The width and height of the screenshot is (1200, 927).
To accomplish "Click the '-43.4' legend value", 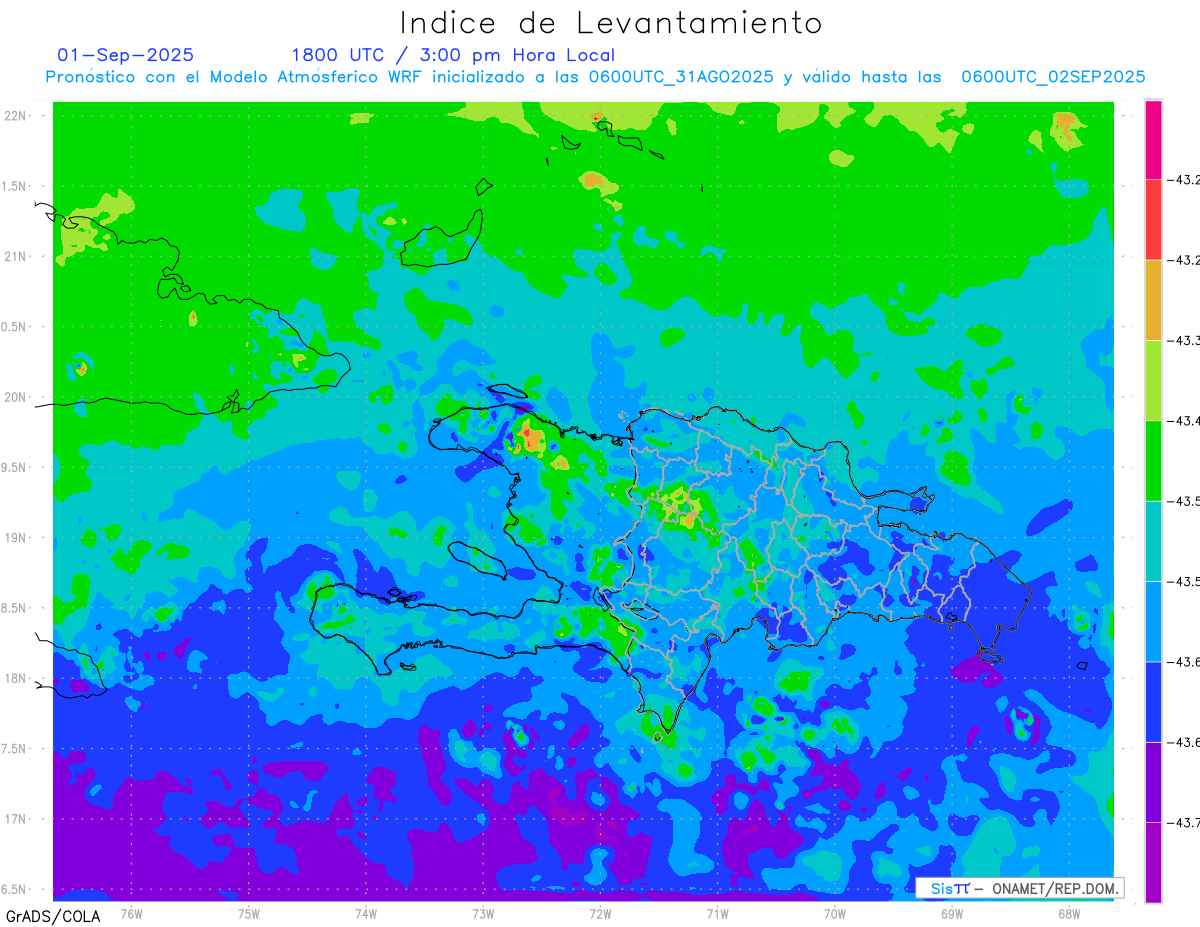I will tap(1184, 421).
